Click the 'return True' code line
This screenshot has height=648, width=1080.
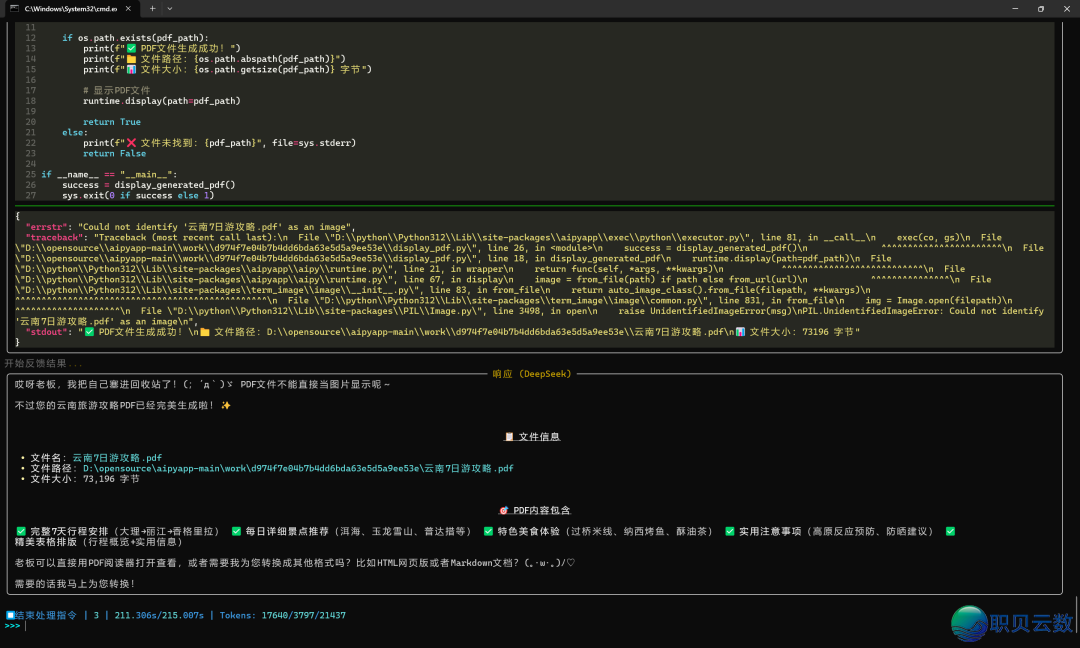[112, 122]
